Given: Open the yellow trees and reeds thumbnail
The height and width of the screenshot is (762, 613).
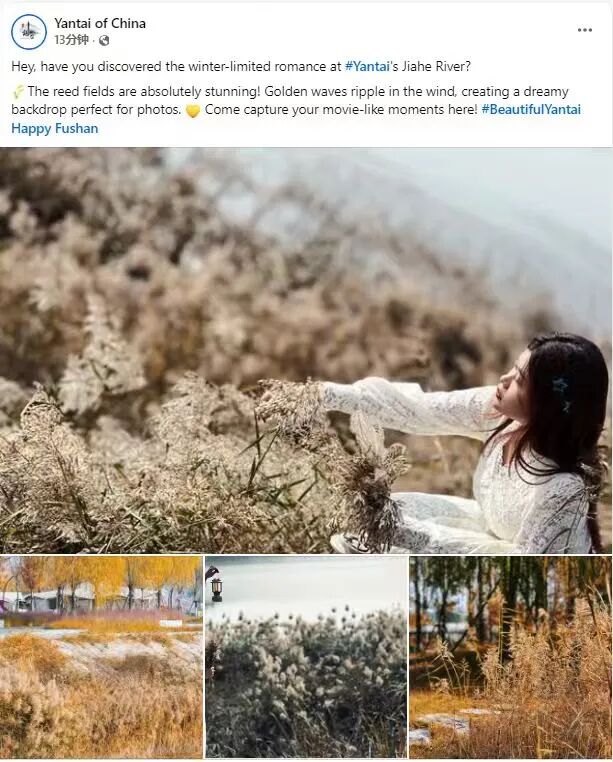Looking at the screenshot, I should coord(101,657).
